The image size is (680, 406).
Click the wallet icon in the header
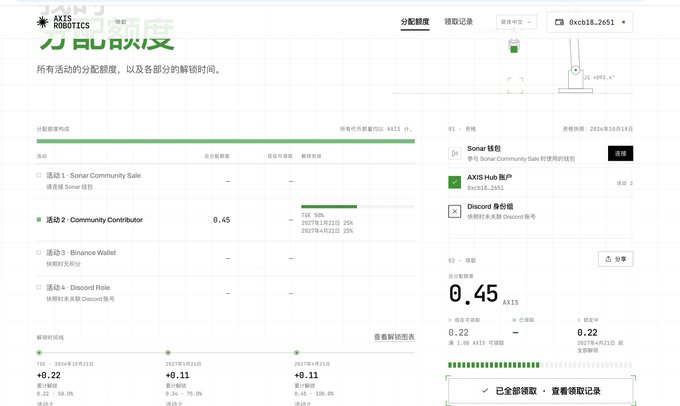tap(559, 22)
